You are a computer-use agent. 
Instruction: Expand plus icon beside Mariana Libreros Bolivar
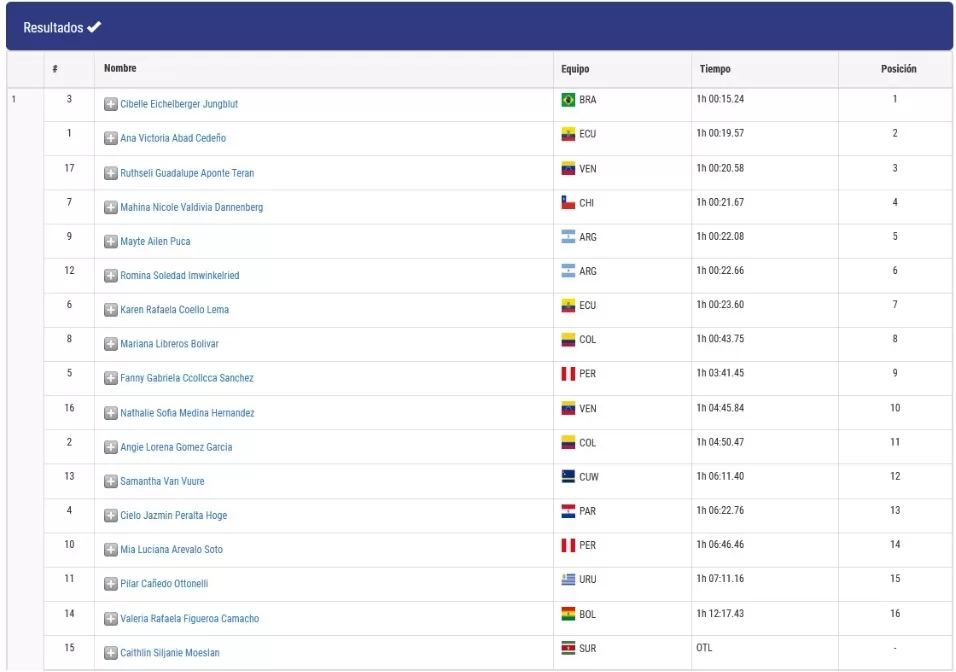coord(110,344)
